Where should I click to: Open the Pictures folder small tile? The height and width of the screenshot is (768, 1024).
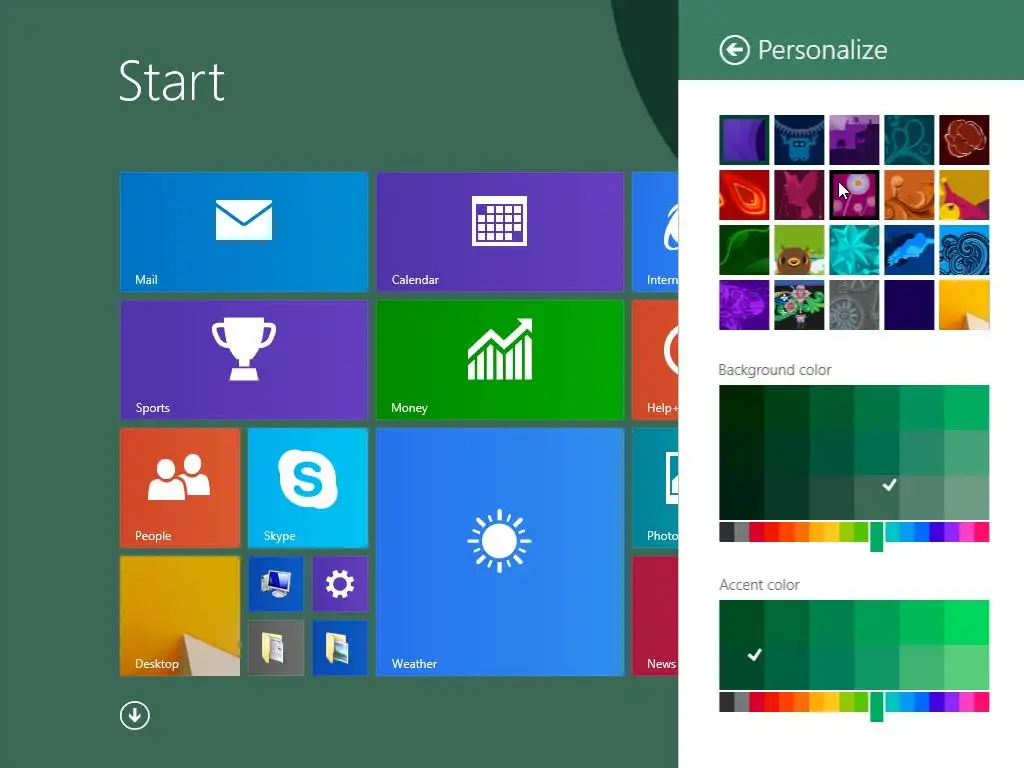[340, 648]
